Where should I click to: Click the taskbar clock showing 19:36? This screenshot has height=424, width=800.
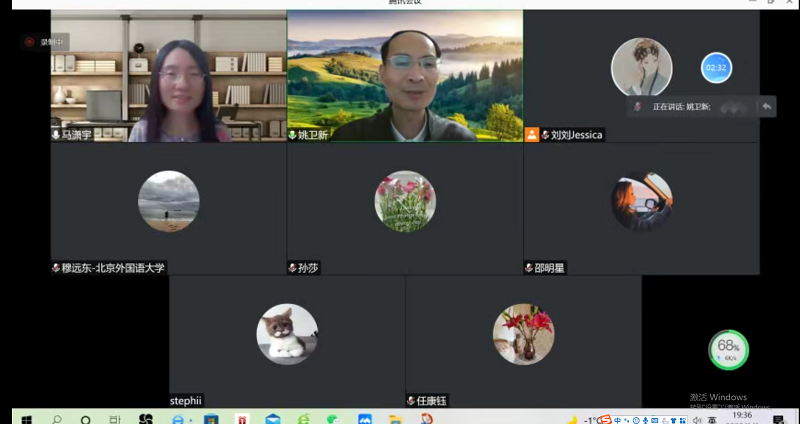(742, 415)
